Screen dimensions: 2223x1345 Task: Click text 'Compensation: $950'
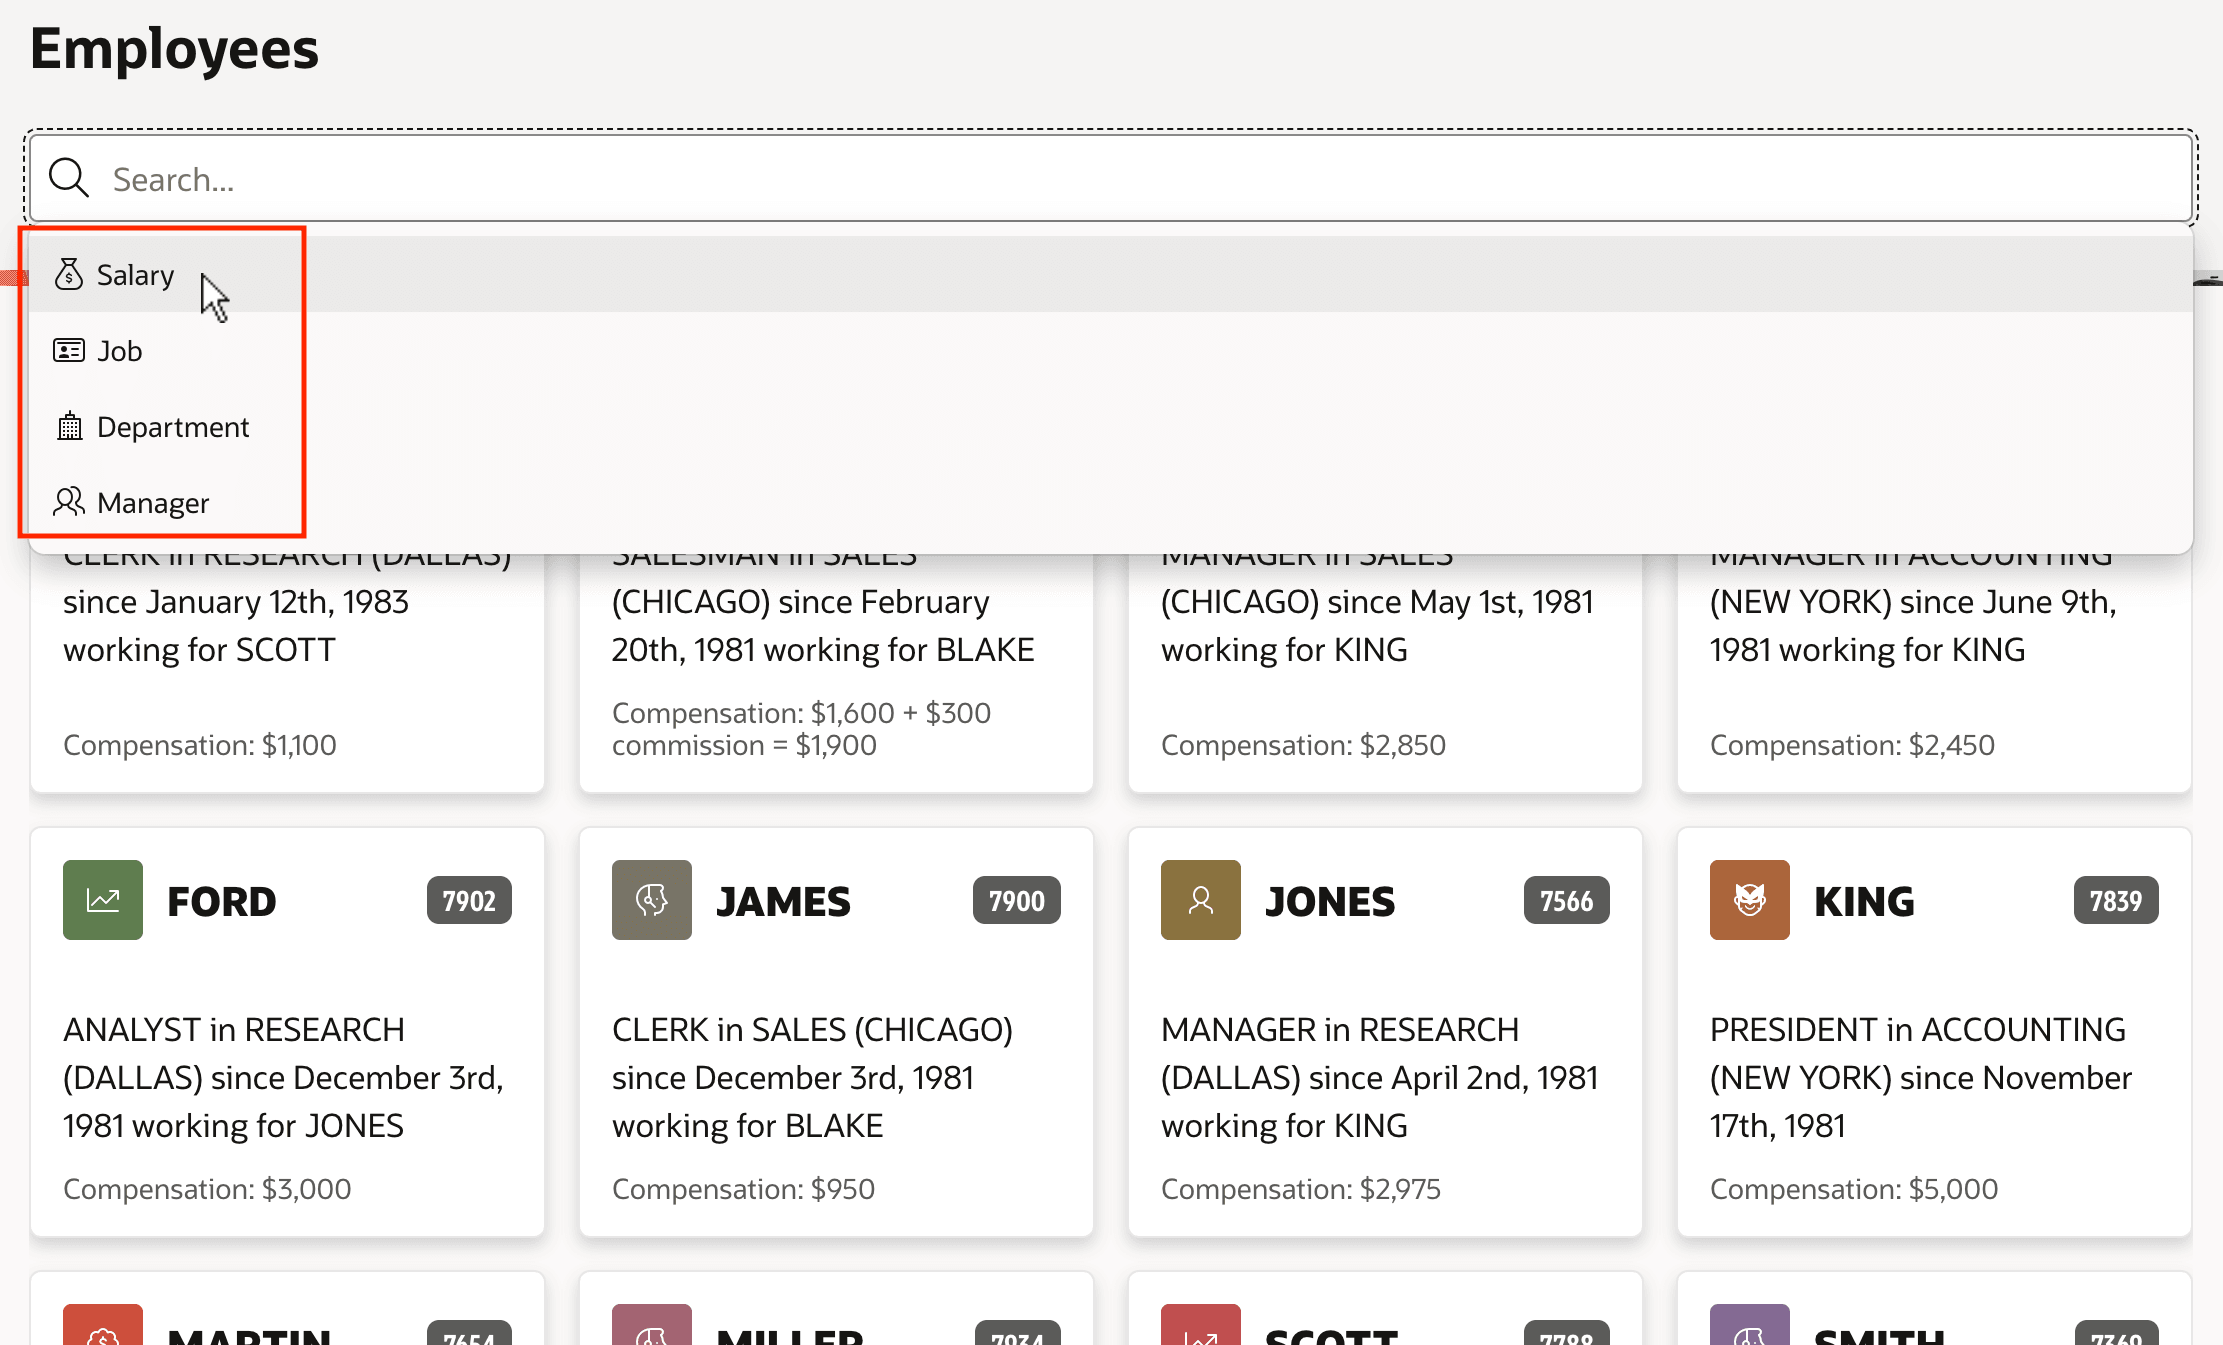(x=743, y=1189)
